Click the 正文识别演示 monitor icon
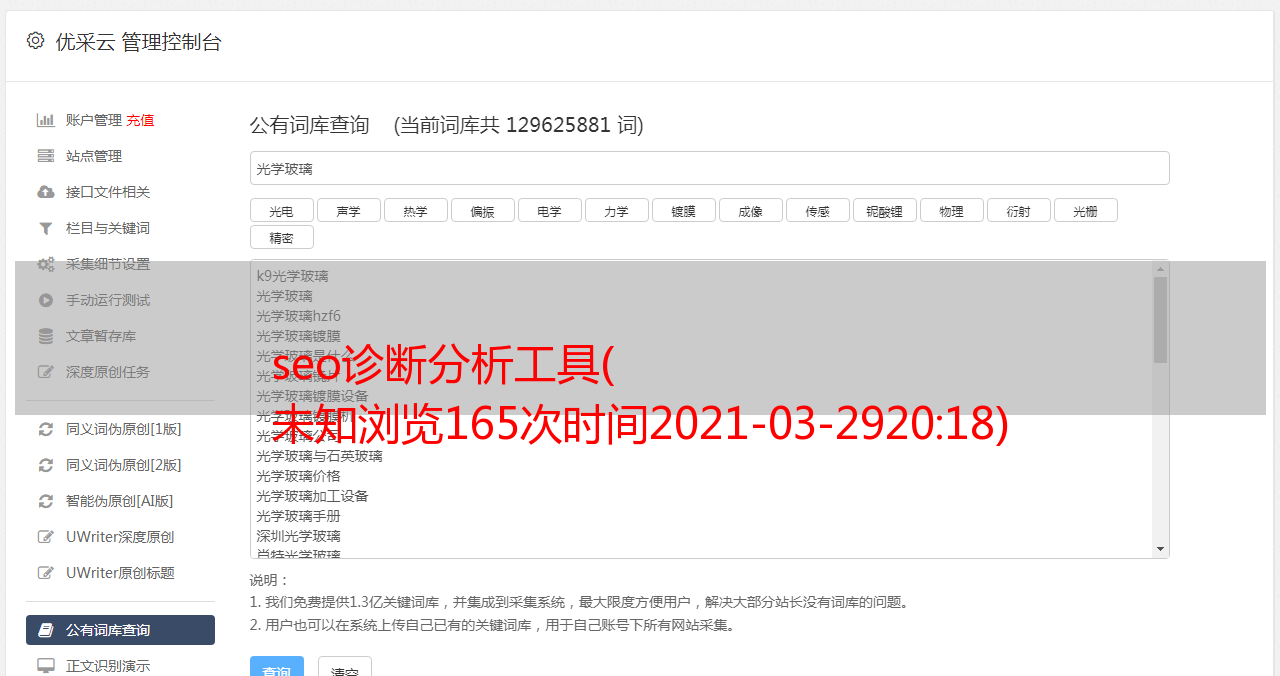Screen dimensions: 1280x676 coord(46,666)
